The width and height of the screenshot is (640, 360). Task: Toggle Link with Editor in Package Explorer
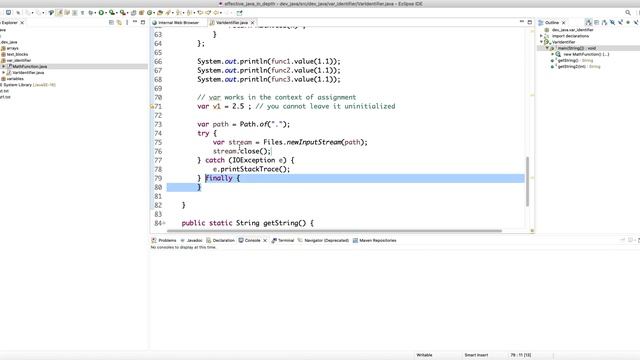click(x=119, y=22)
